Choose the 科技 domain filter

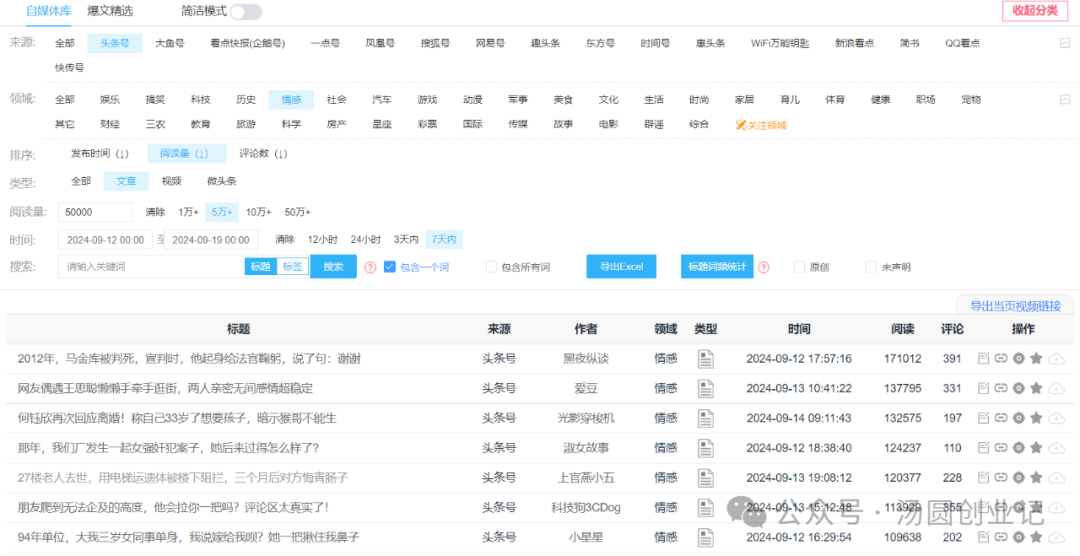tap(200, 100)
